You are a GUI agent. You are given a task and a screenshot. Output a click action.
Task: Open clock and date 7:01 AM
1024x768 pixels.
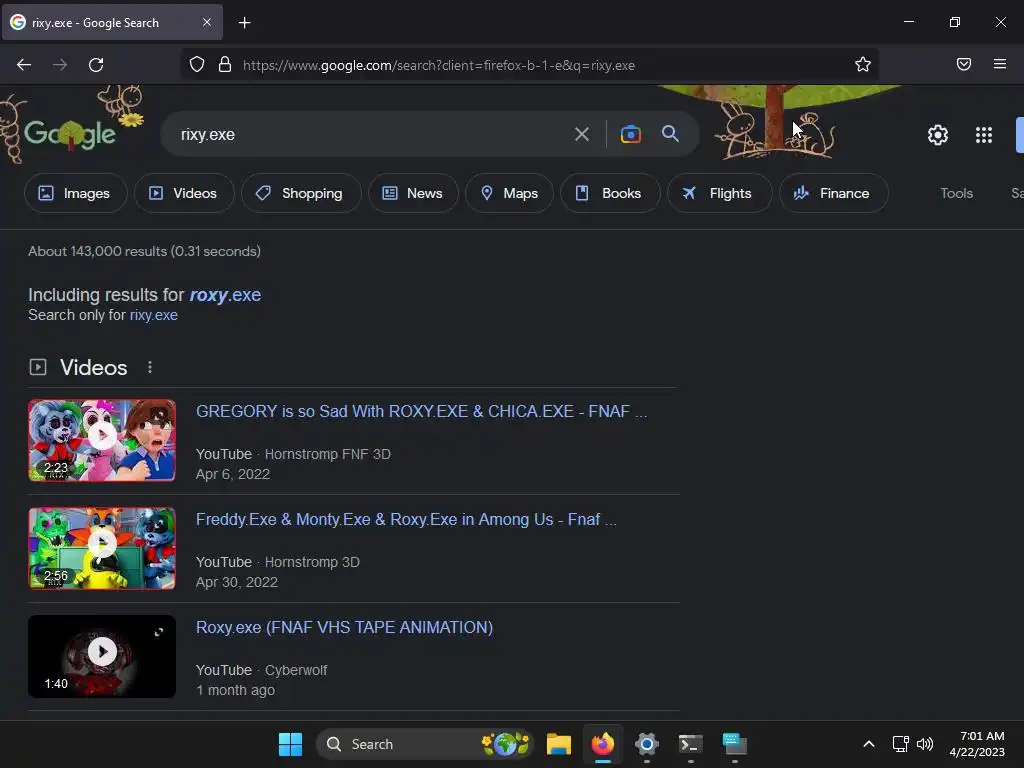coord(976,744)
